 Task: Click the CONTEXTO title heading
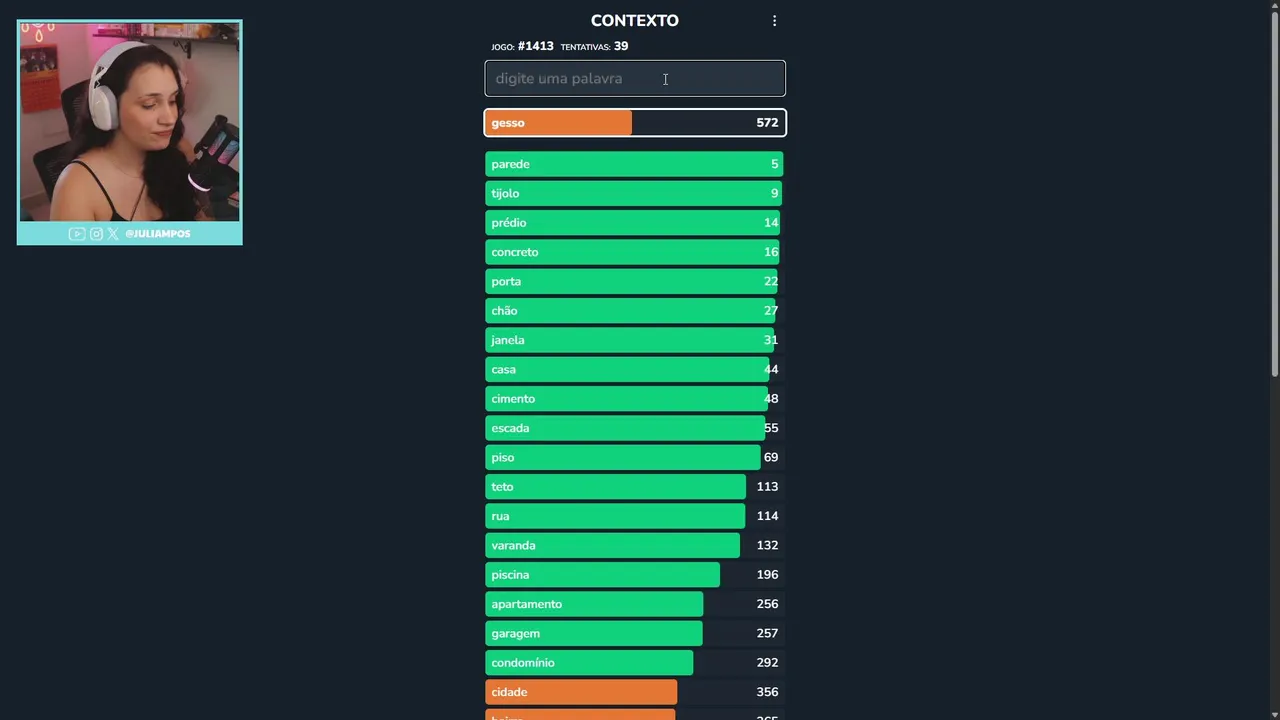(634, 21)
